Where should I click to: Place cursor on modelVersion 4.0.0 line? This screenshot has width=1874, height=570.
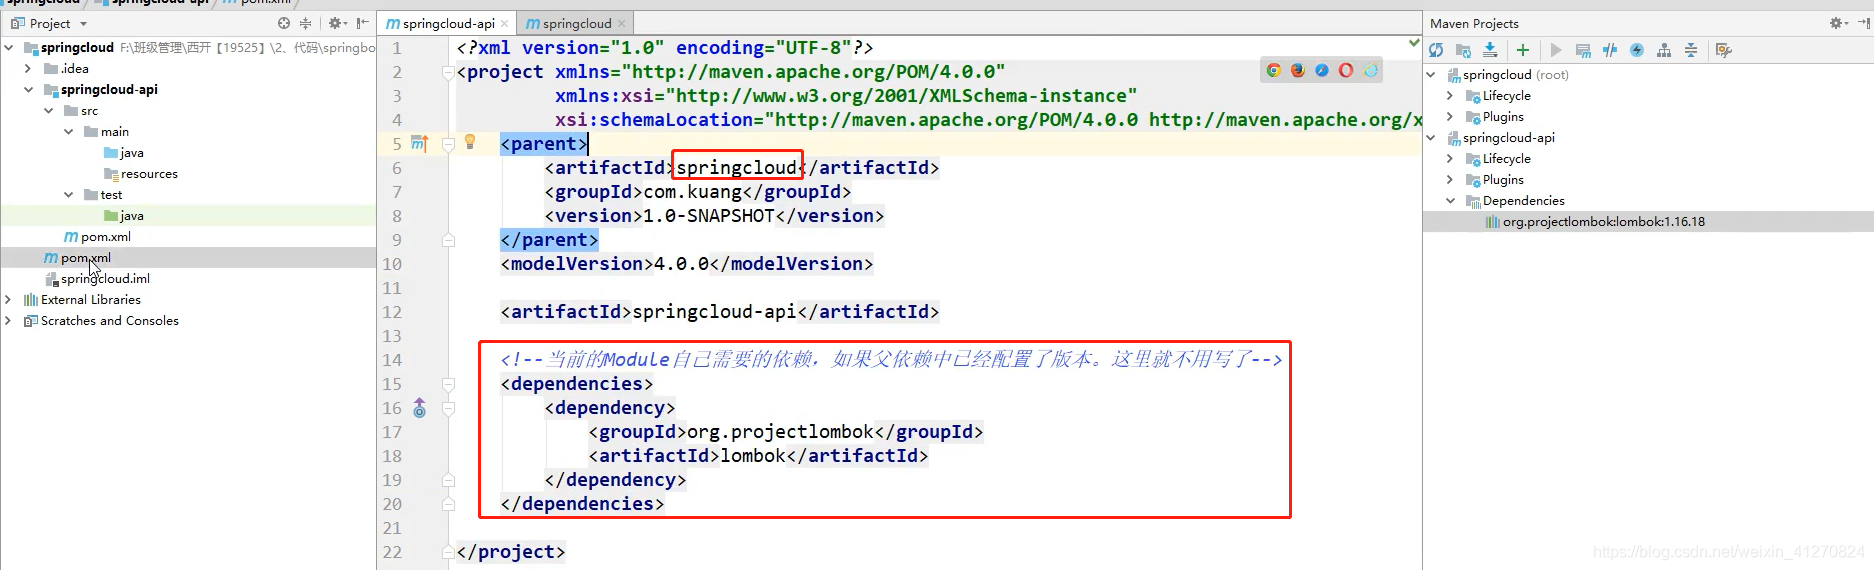point(686,264)
